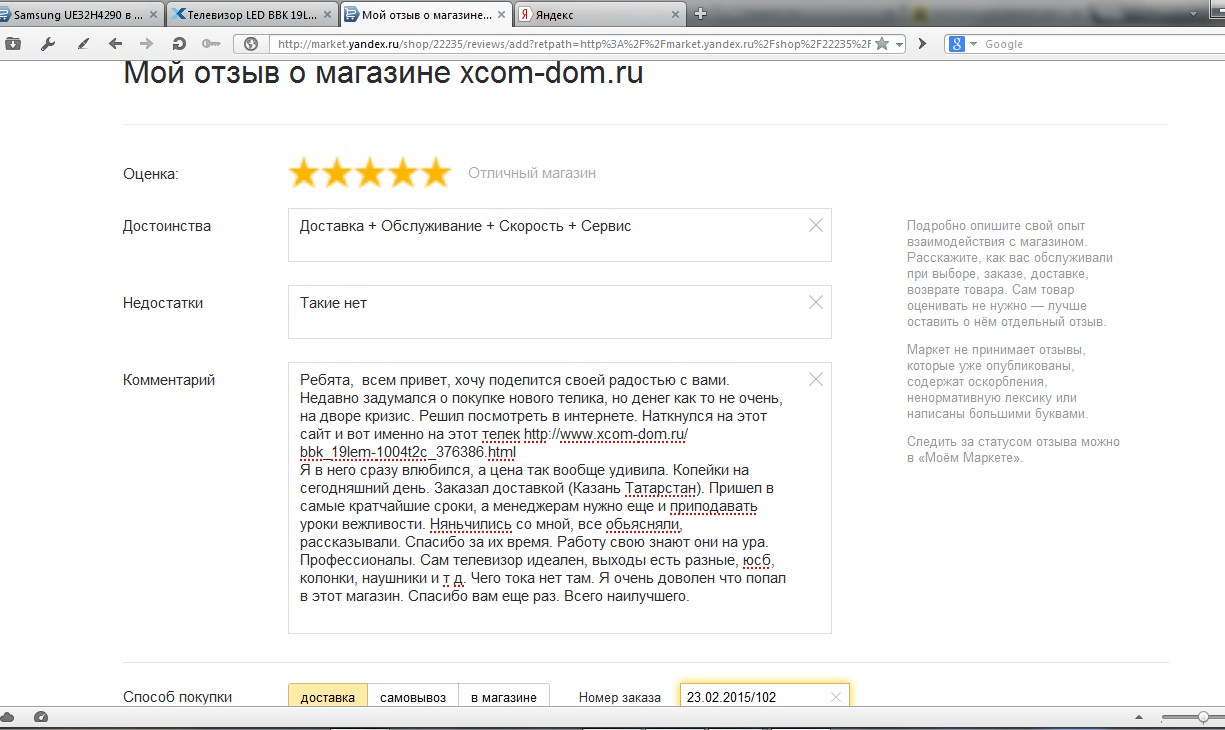Screen dimensions: 1225x730
Task: Bookmark page with the star icon
Action: click(882, 44)
